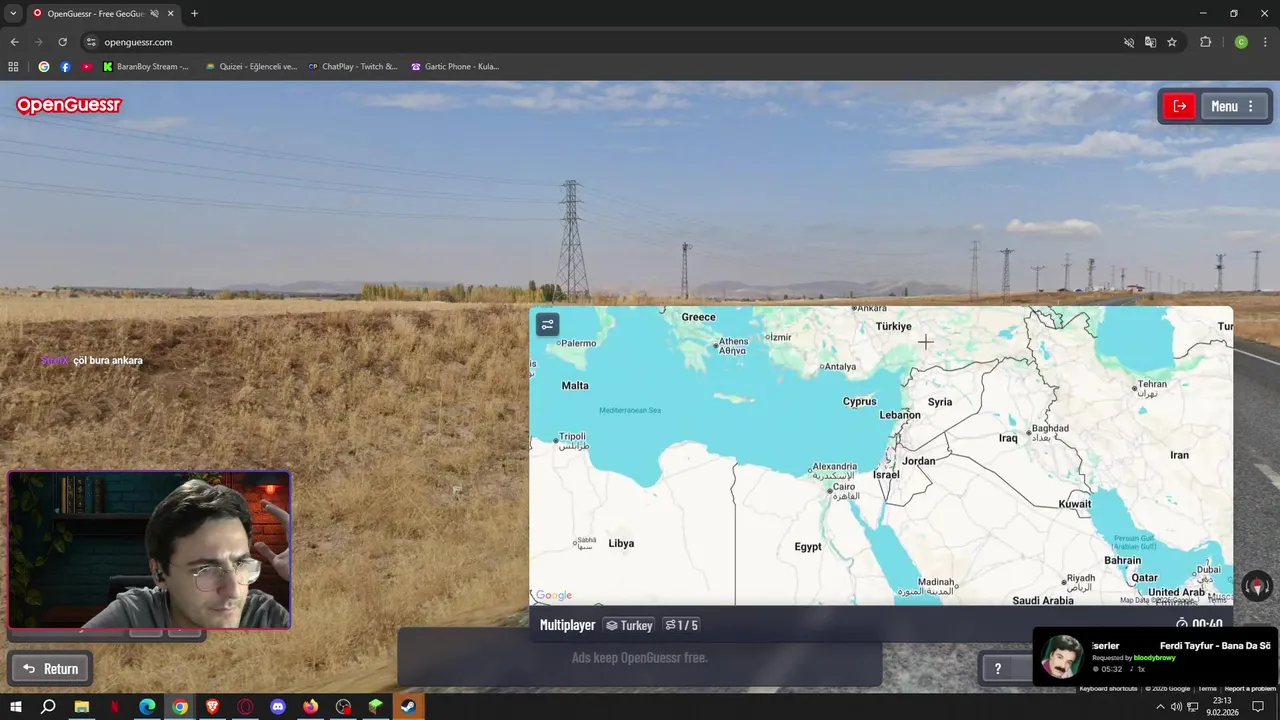Open Discord from the taskbar

point(278,707)
